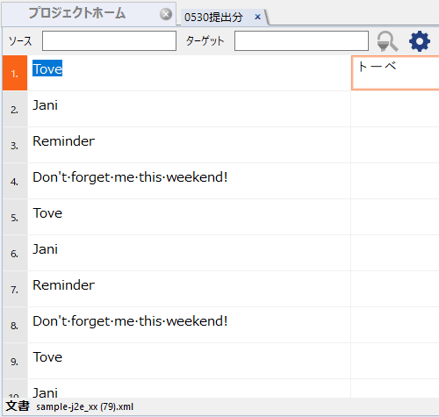The width and height of the screenshot is (439, 417).
Task: Click row number 8 header
Action: pos(15,325)
